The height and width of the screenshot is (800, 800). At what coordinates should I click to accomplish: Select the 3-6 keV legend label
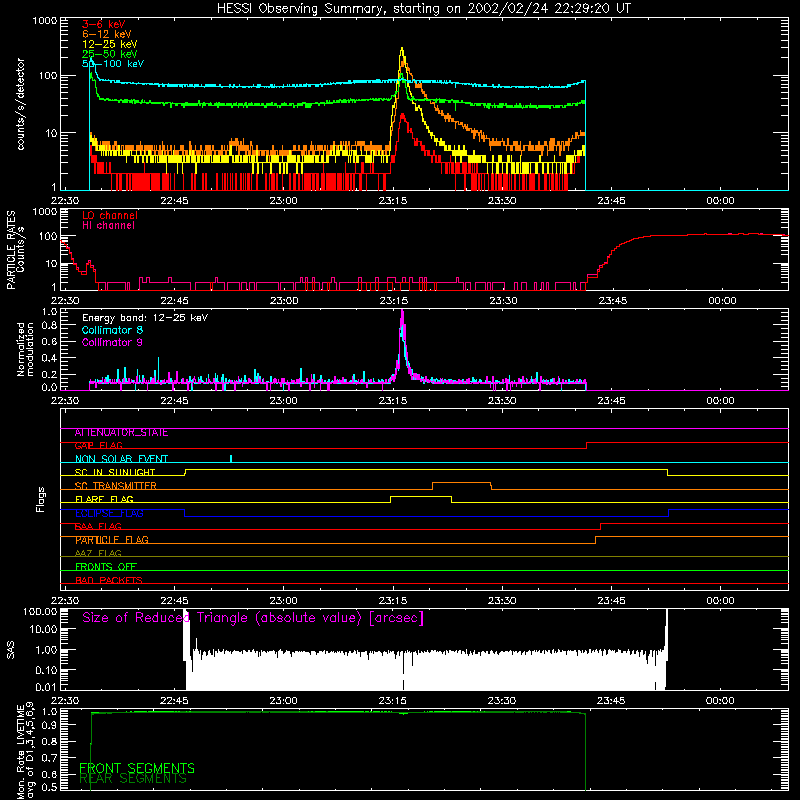point(104,24)
